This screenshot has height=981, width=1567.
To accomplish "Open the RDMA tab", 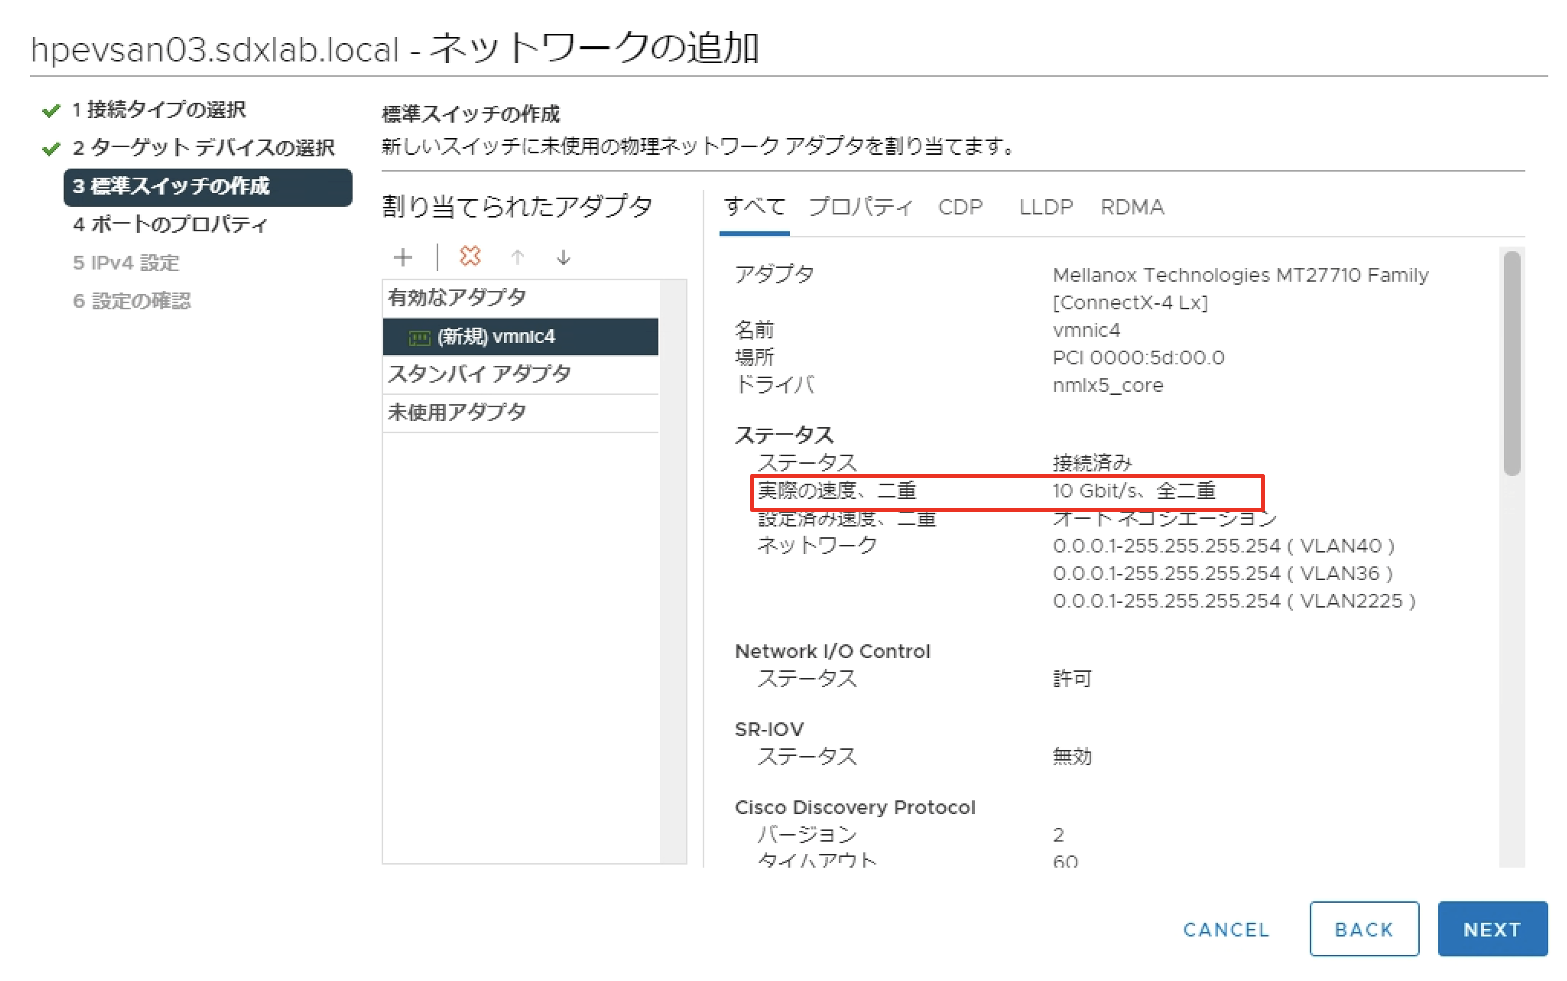I will click(1132, 207).
